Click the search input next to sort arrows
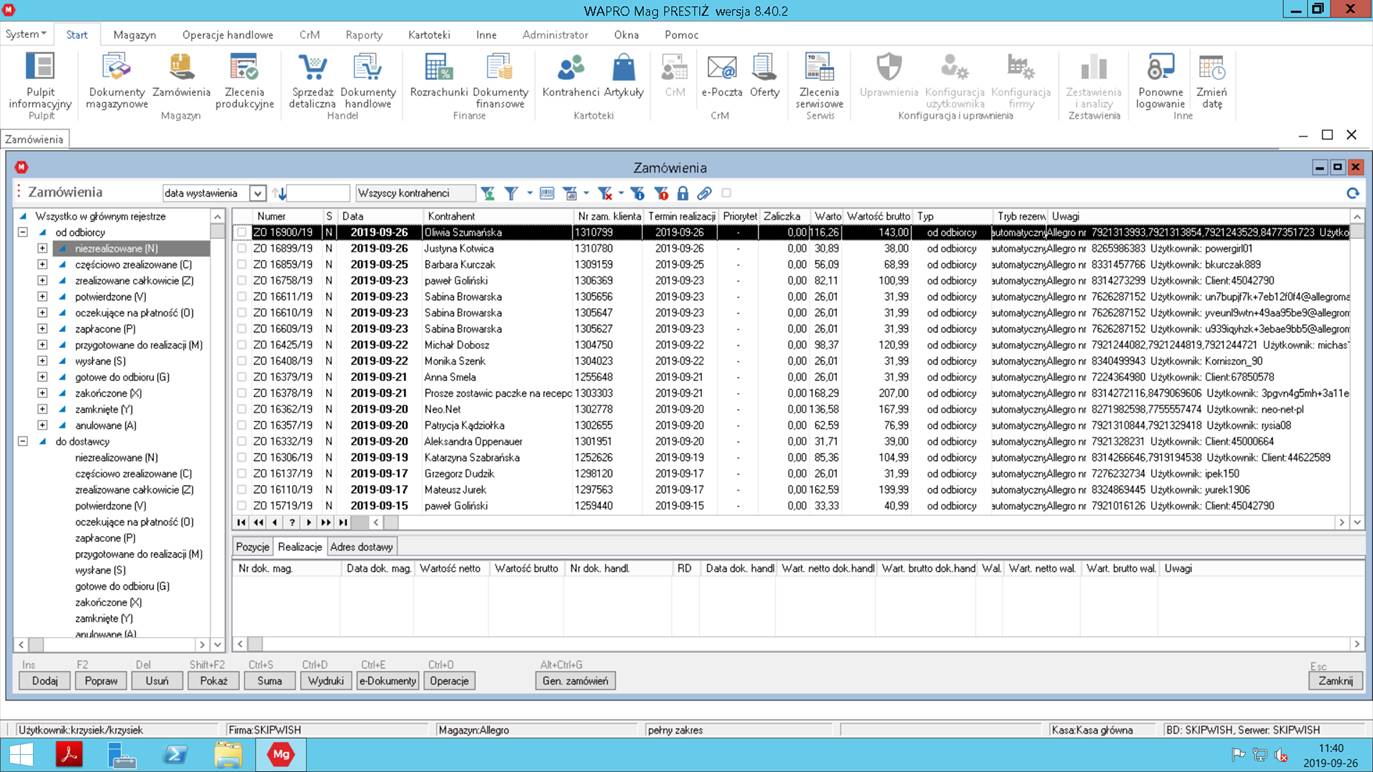 pos(319,193)
